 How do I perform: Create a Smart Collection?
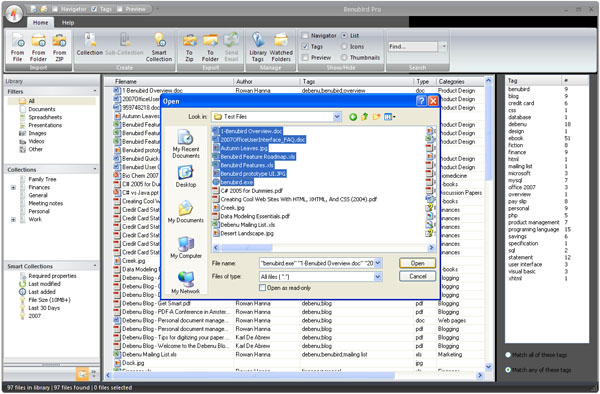click(x=159, y=47)
